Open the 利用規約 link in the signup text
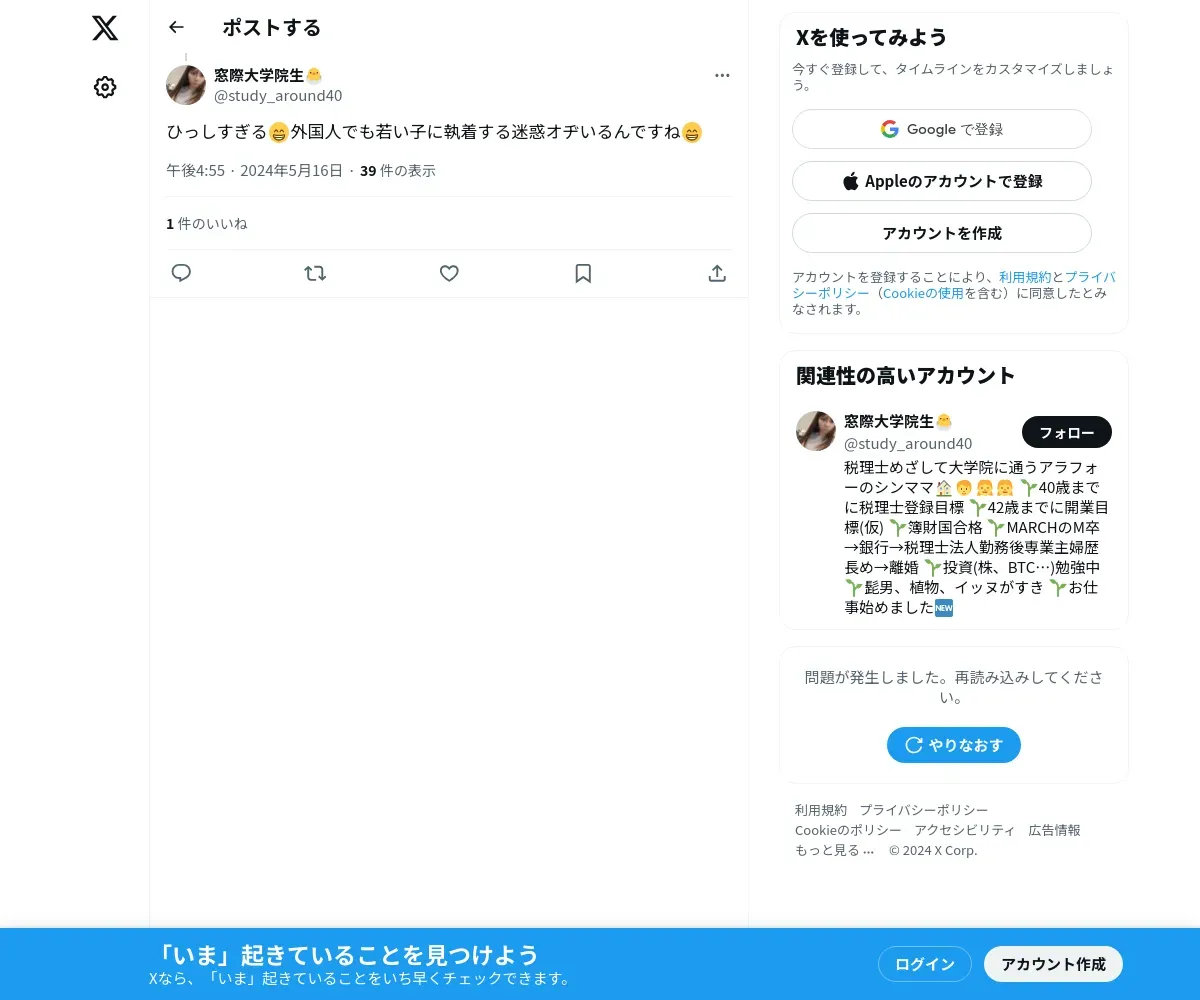Screen dimensions: 1200x1000 tap(1025, 277)
